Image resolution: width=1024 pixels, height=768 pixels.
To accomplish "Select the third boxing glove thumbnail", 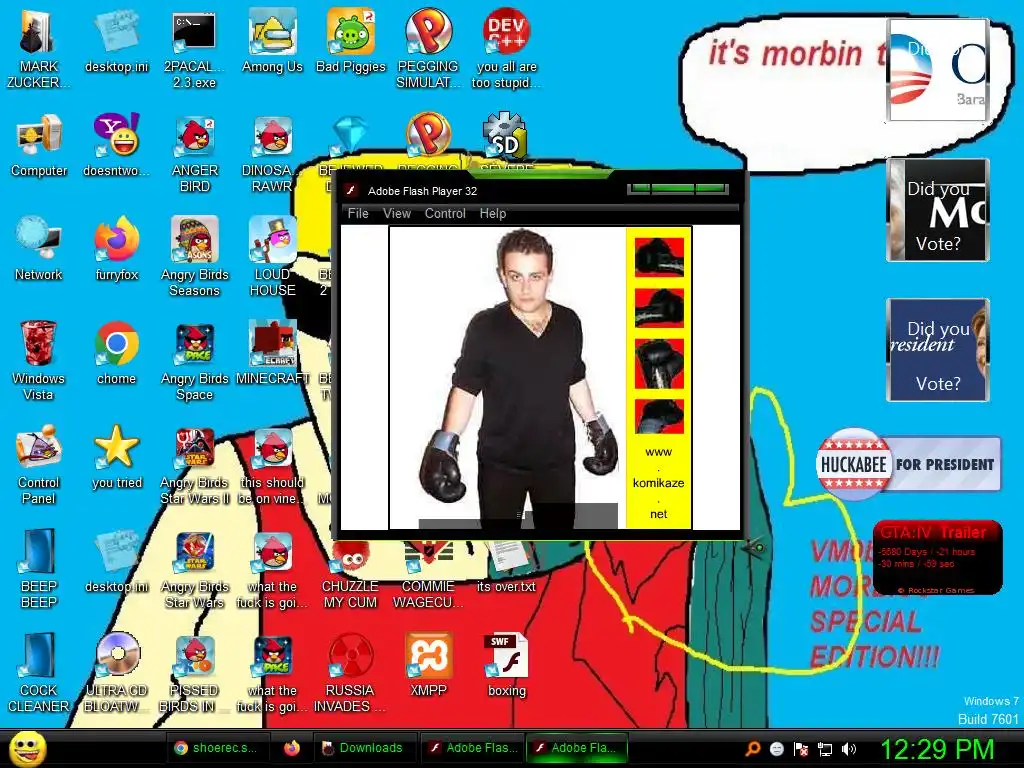I will click(659, 363).
